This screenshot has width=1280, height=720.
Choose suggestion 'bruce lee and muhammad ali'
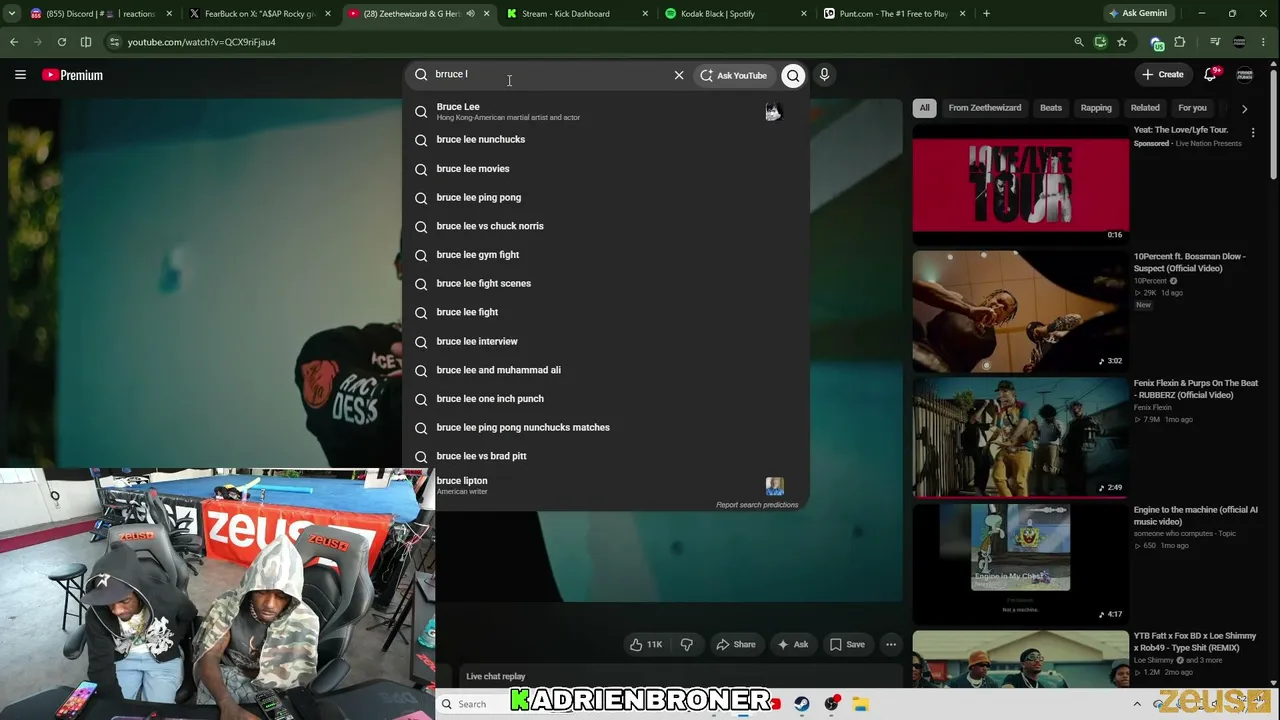click(606, 370)
